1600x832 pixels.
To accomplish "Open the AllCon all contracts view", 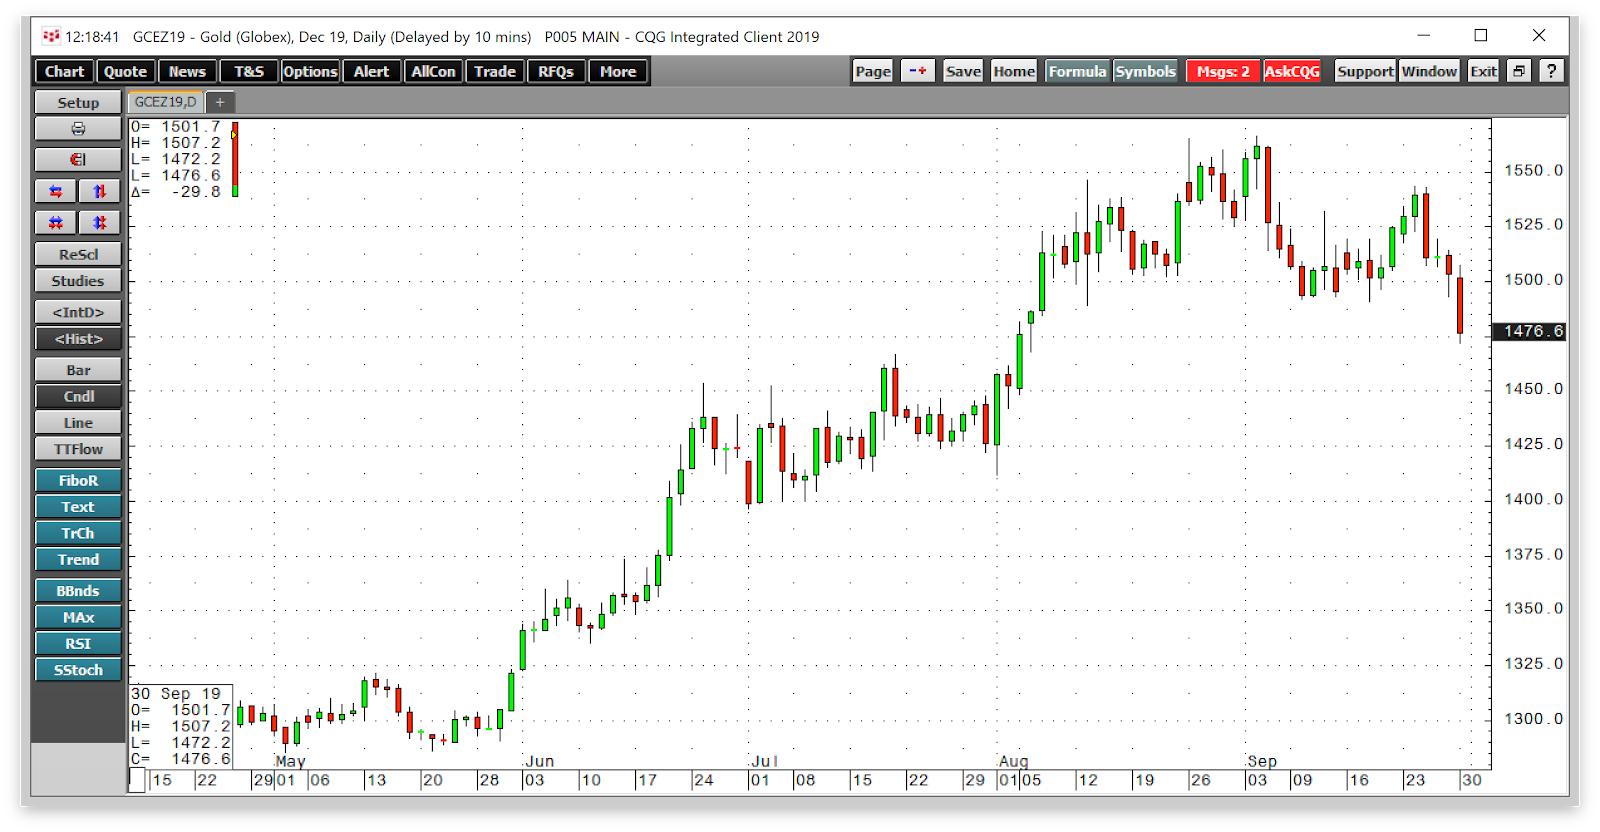I will click(433, 71).
